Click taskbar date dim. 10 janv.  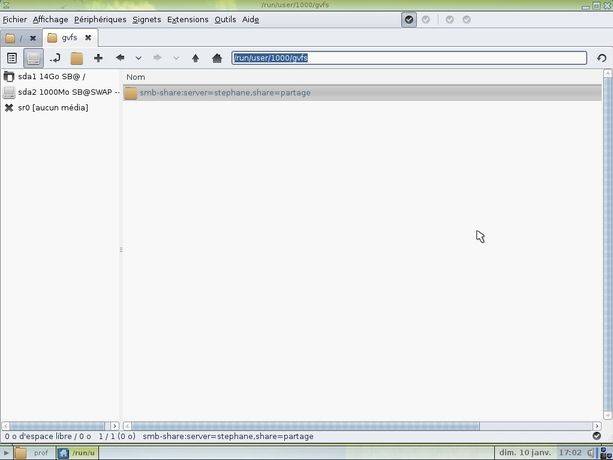[525, 453]
